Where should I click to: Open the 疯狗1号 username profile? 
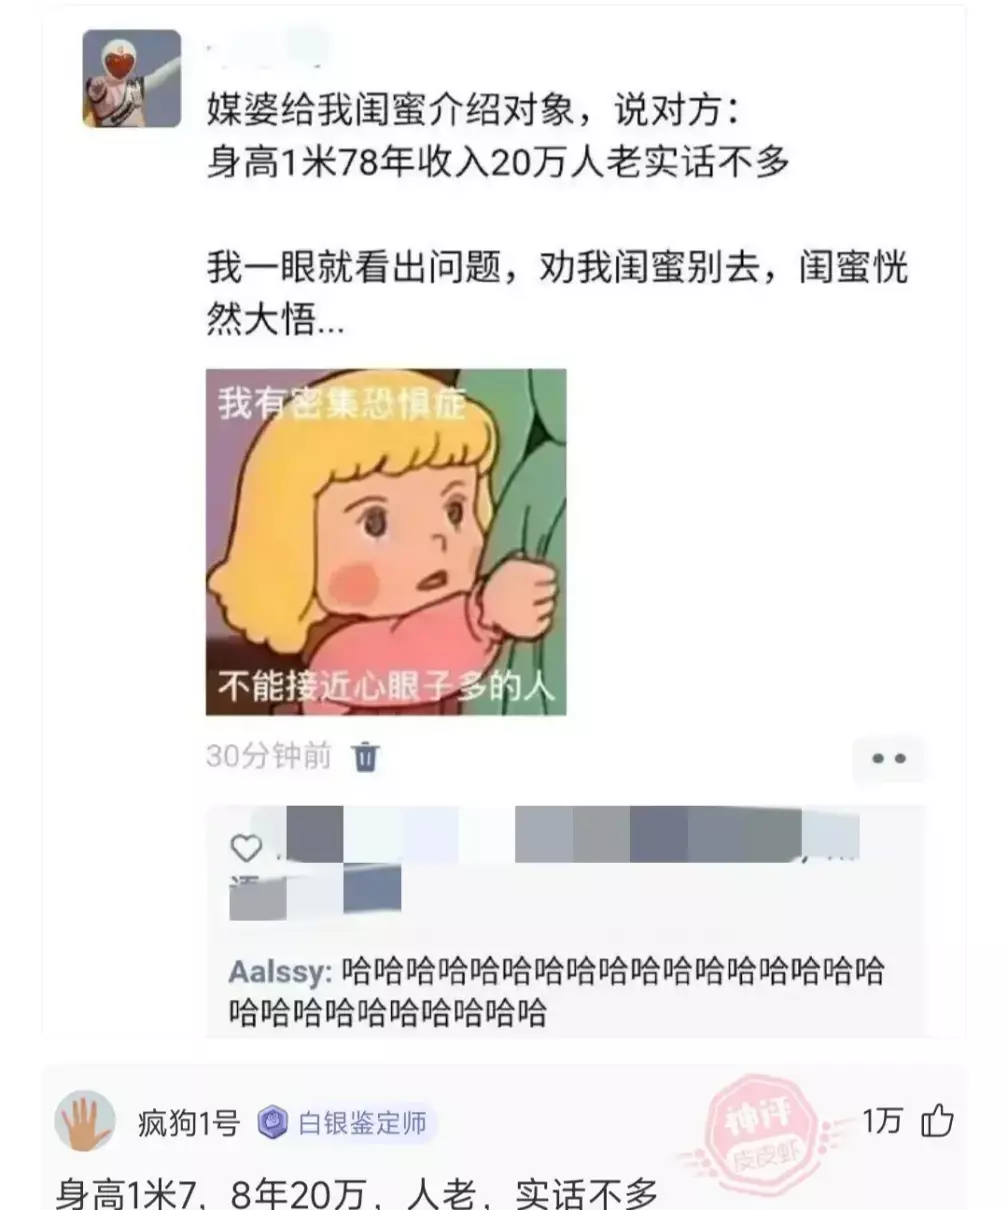(189, 1124)
